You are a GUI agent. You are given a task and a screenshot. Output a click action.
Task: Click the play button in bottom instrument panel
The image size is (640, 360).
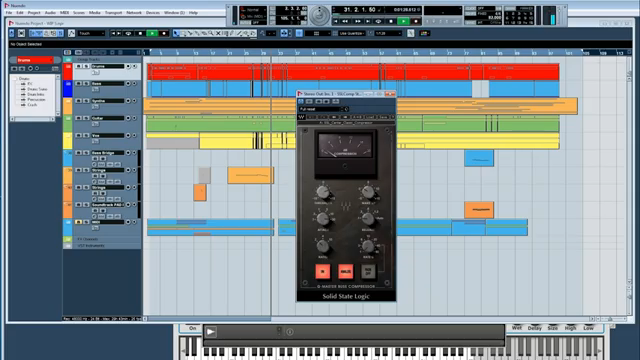click(x=211, y=332)
